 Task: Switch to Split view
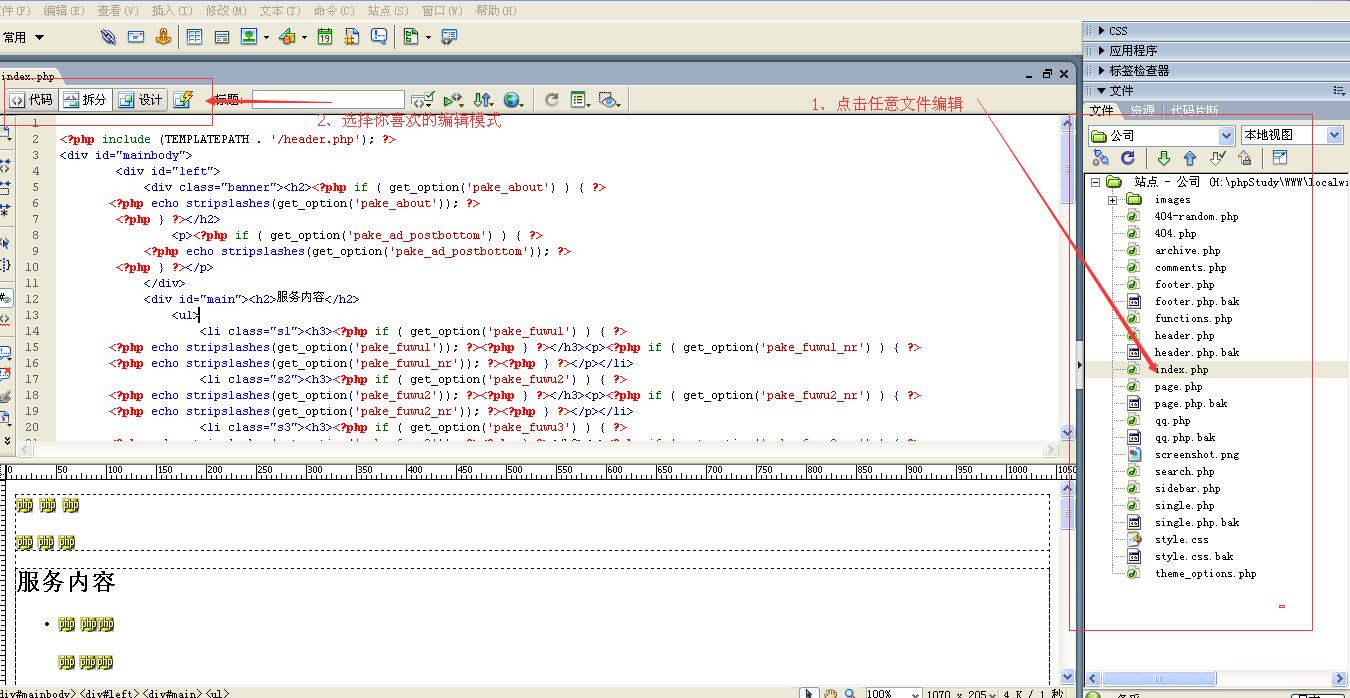[85, 99]
